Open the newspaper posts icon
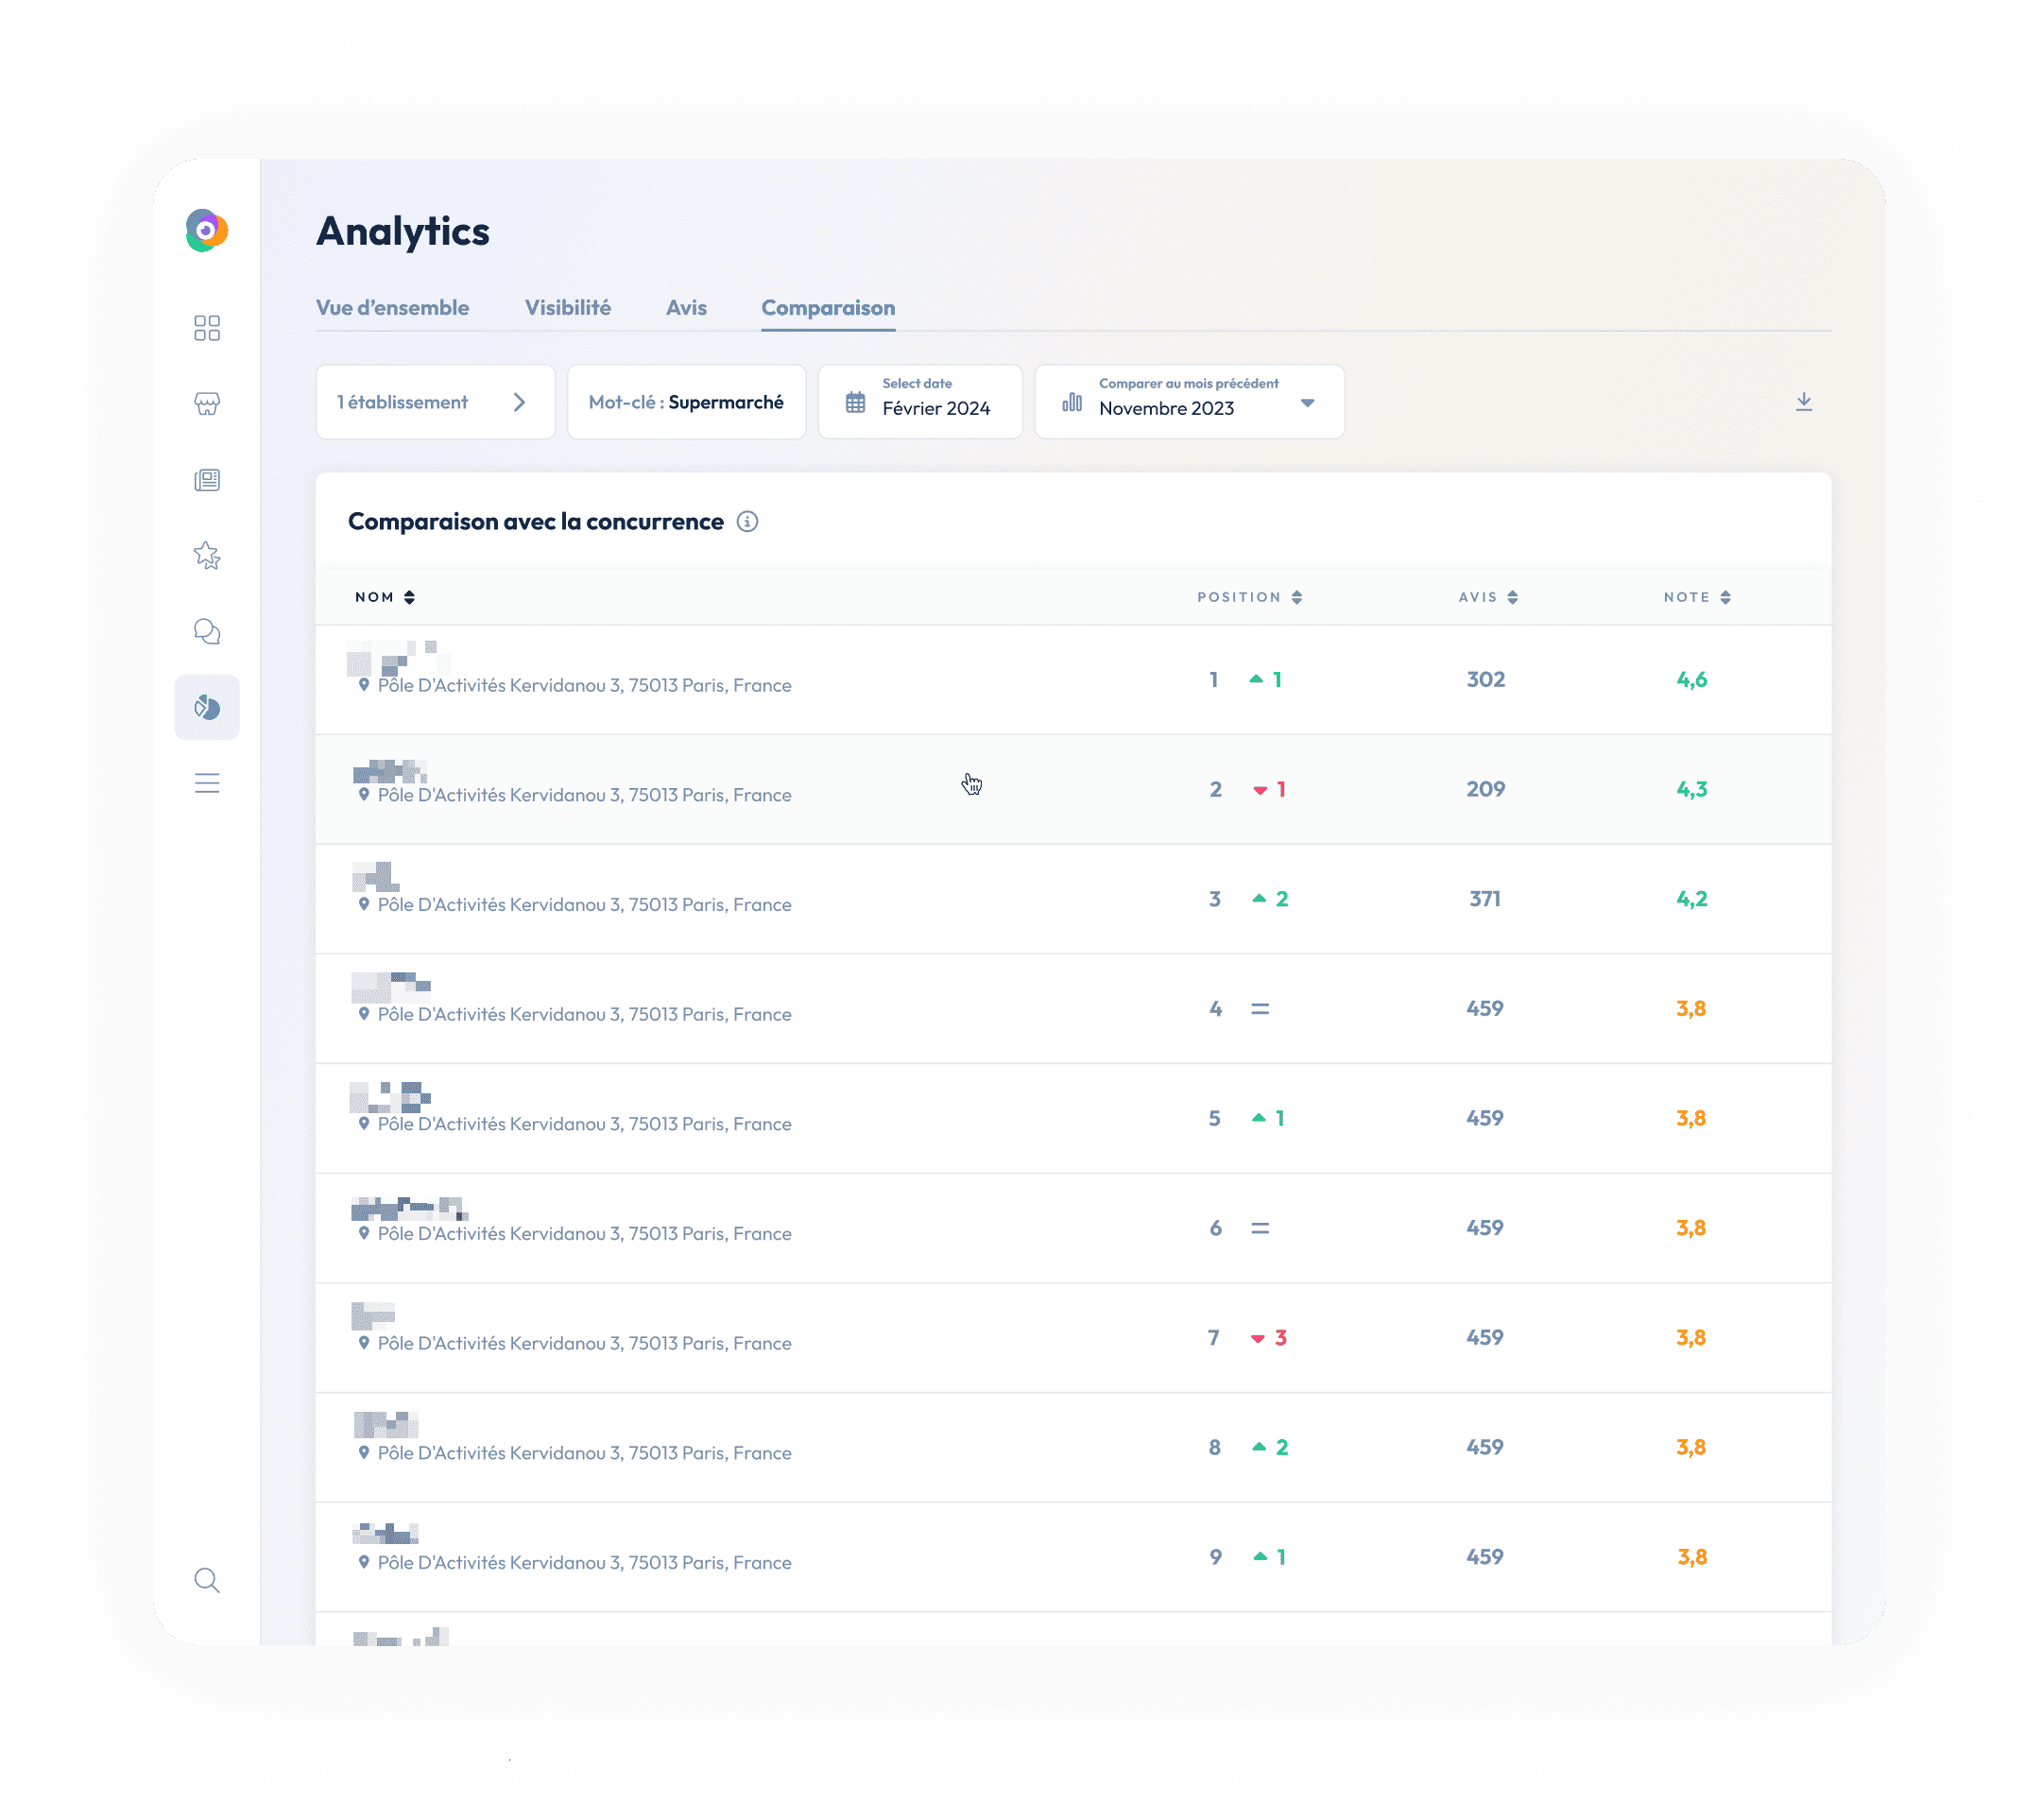Screen dimensions: 2041x1820 pos(207,480)
